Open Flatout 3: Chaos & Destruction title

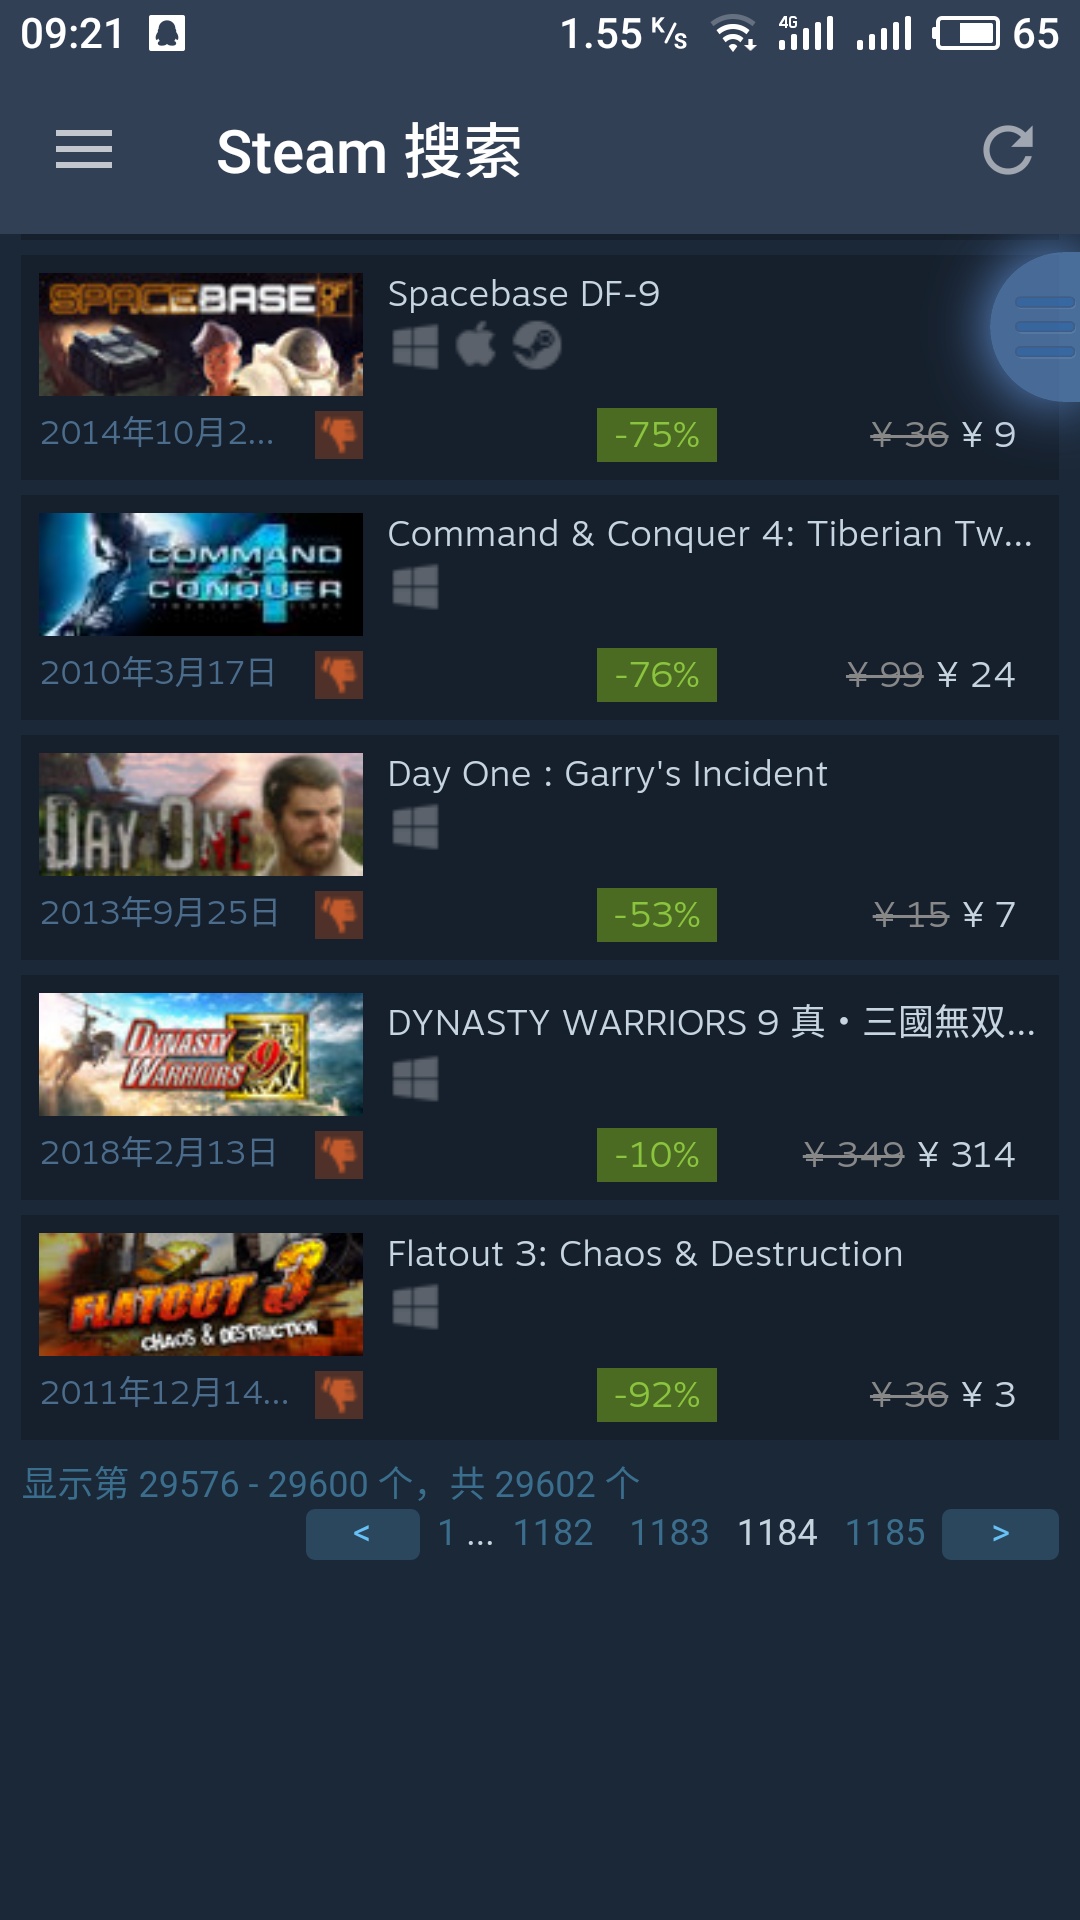point(645,1254)
